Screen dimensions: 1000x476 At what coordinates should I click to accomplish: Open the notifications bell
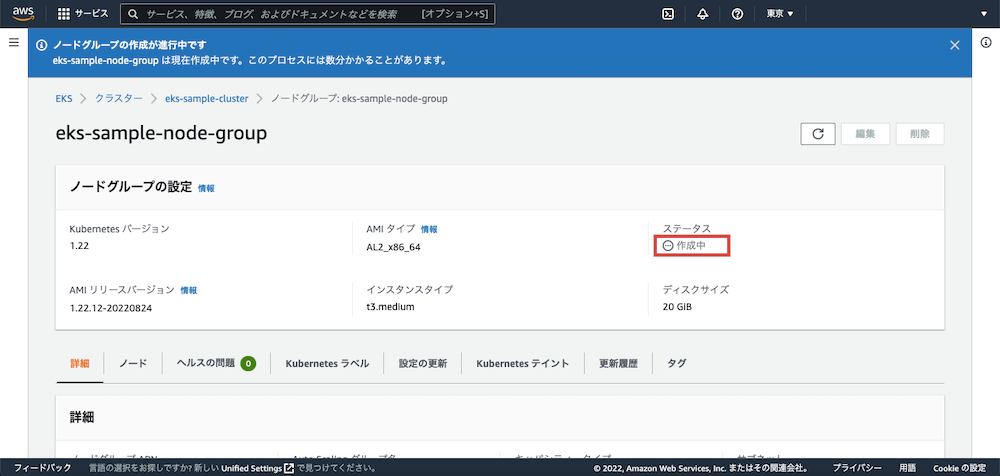[702, 14]
